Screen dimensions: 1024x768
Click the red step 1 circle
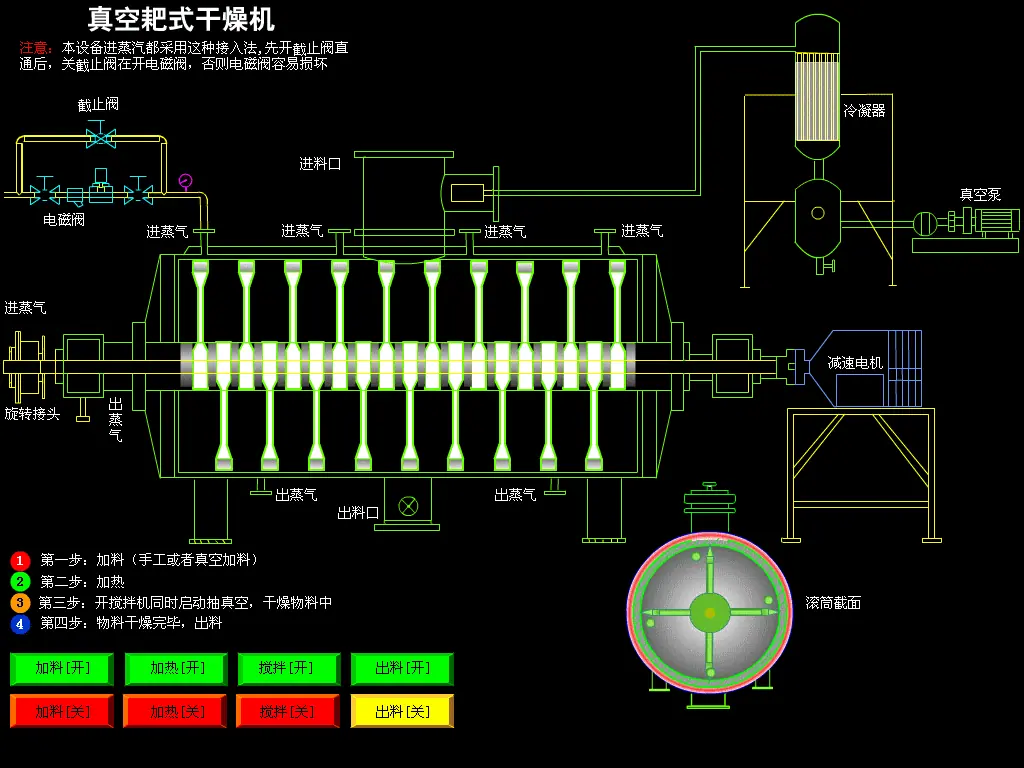click(x=20, y=560)
